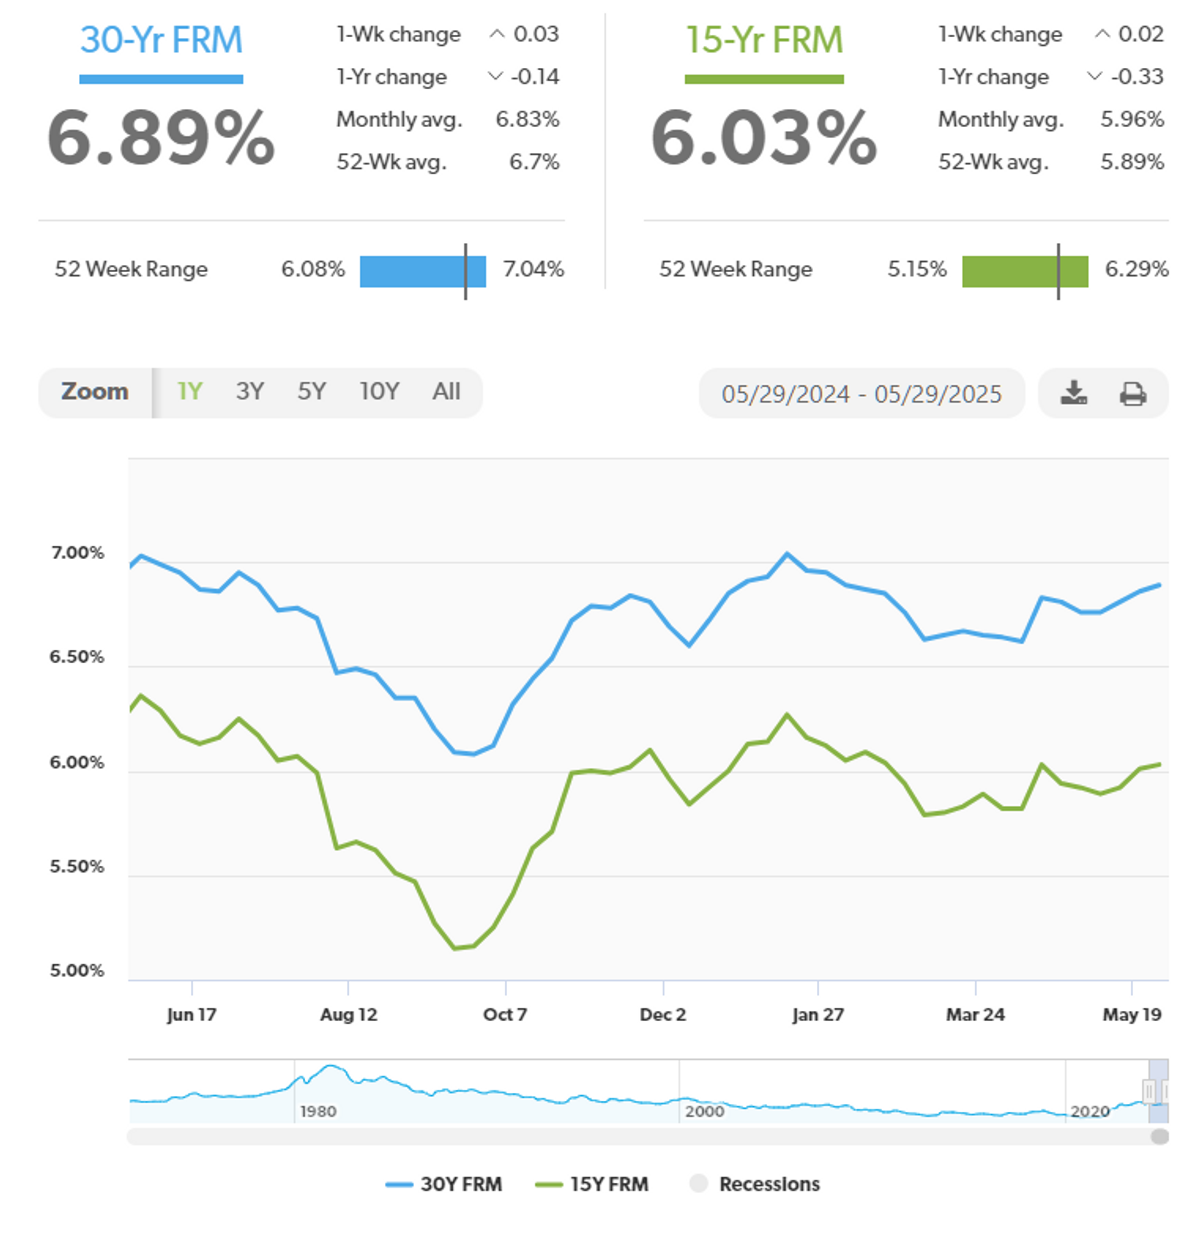Click the 15-Yr FRM heading

[x=764, y=40]
